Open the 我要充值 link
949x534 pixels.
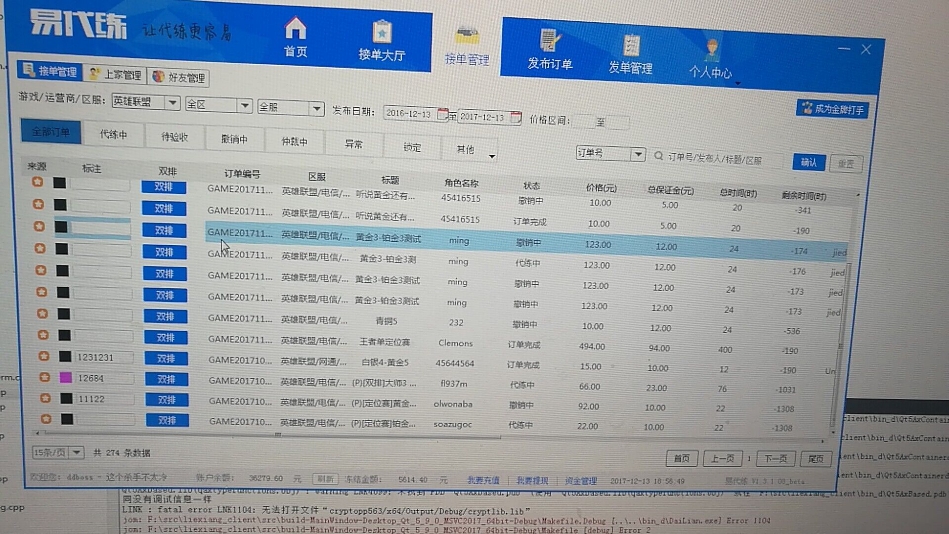483,480
